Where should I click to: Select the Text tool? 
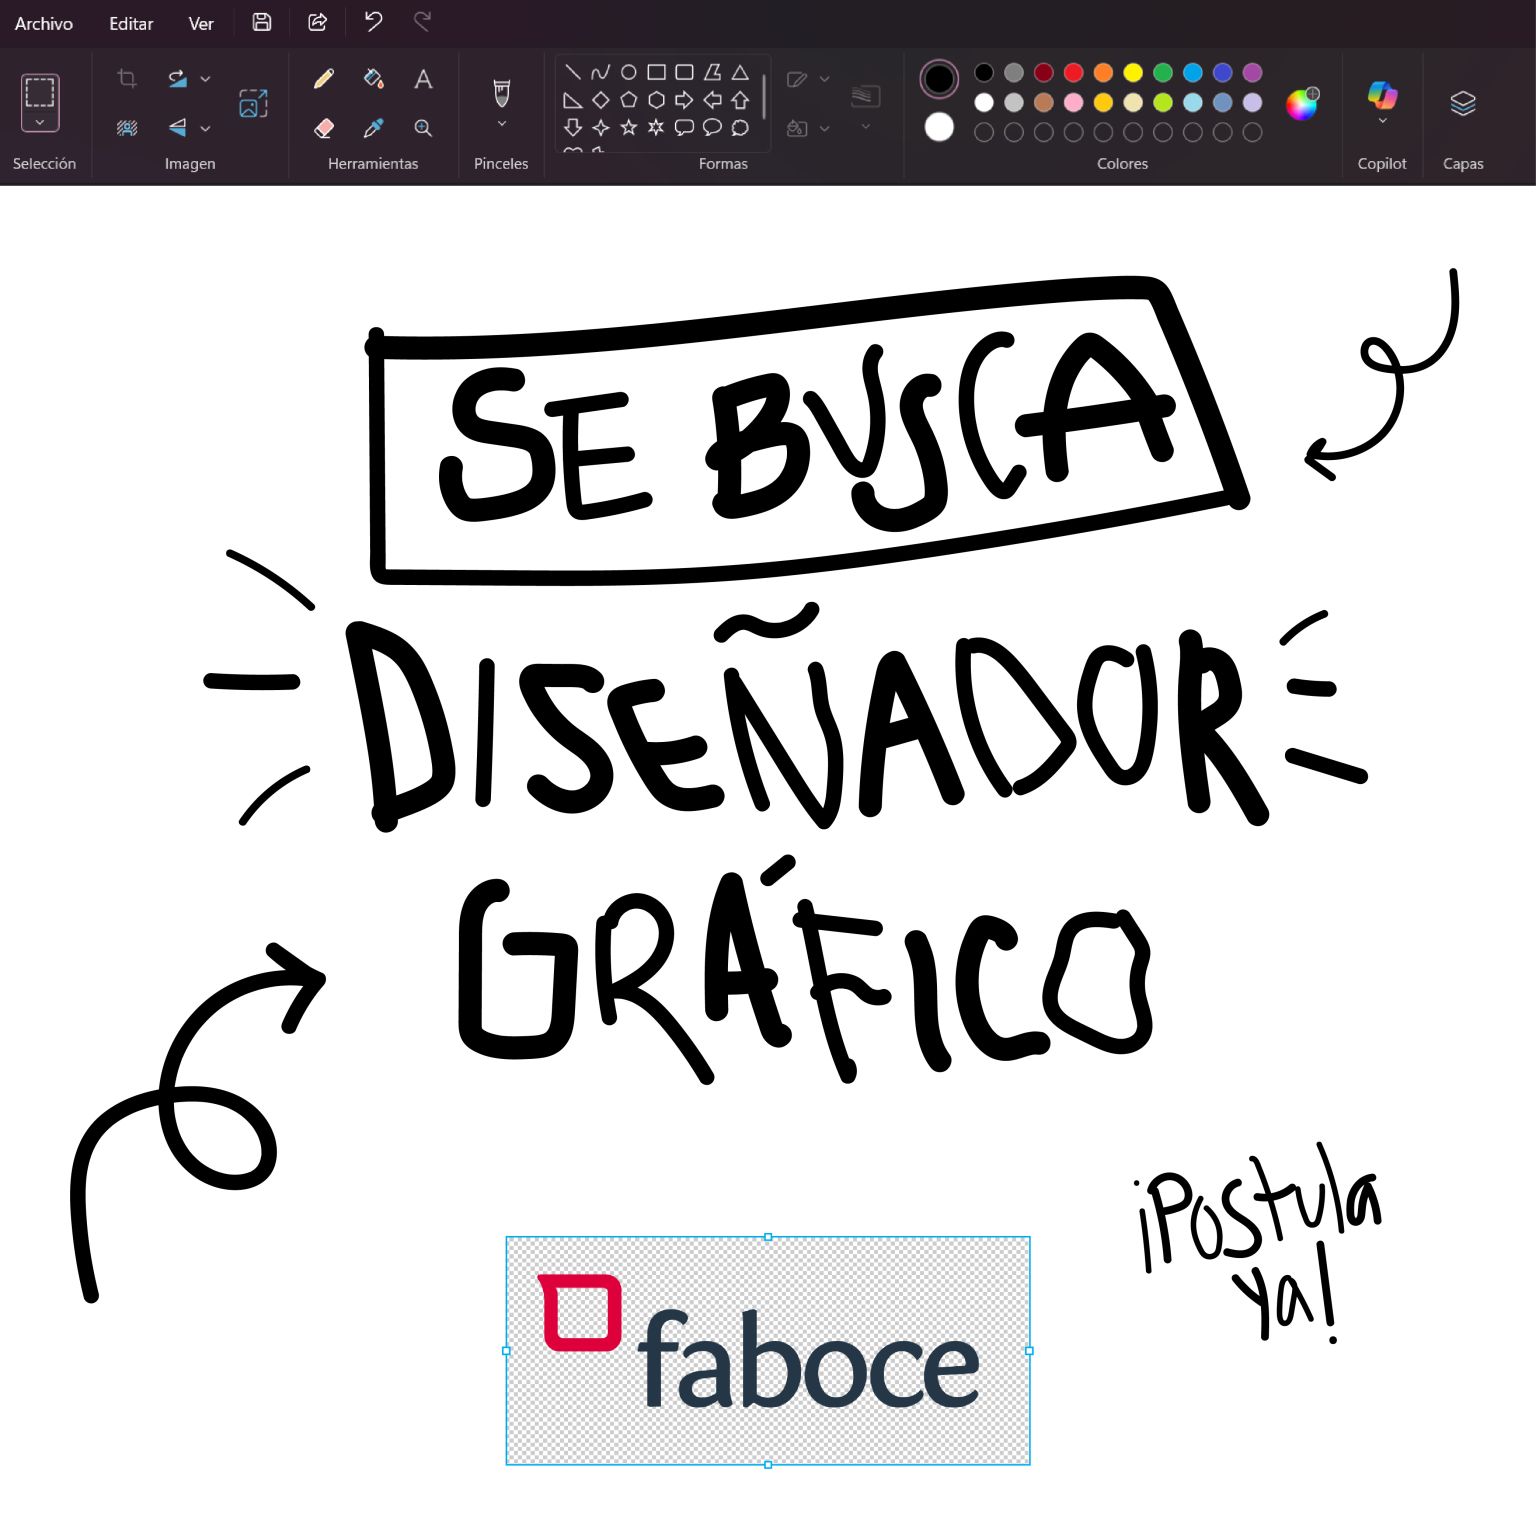423,78
